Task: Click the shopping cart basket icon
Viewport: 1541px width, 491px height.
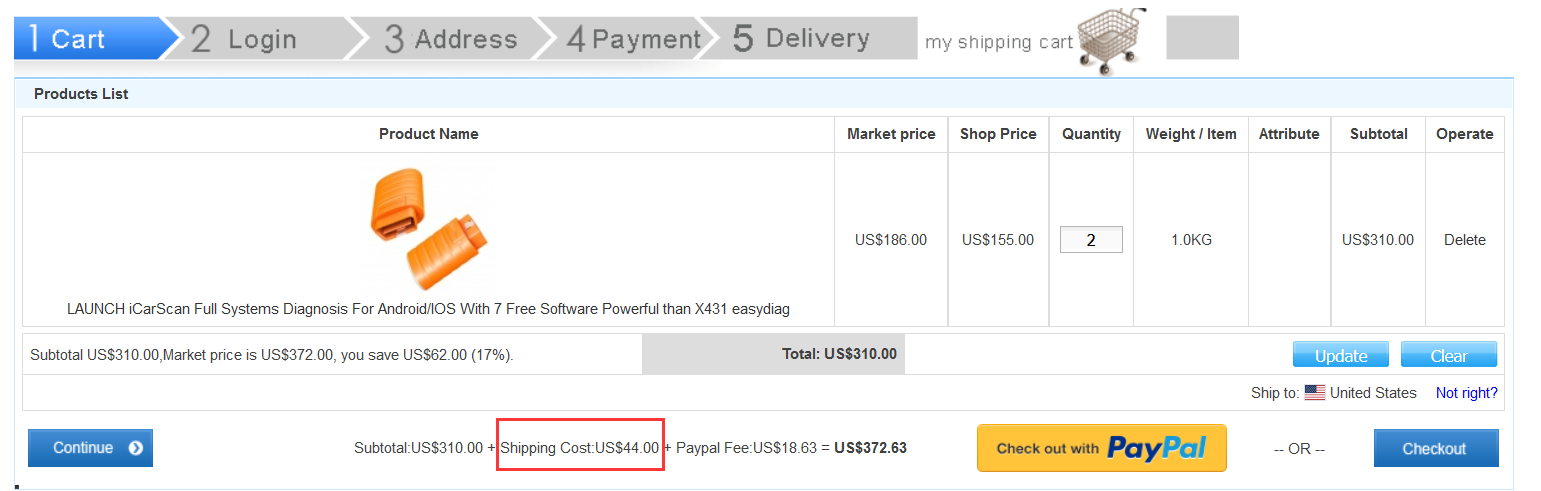Action: coord(1112,41)
